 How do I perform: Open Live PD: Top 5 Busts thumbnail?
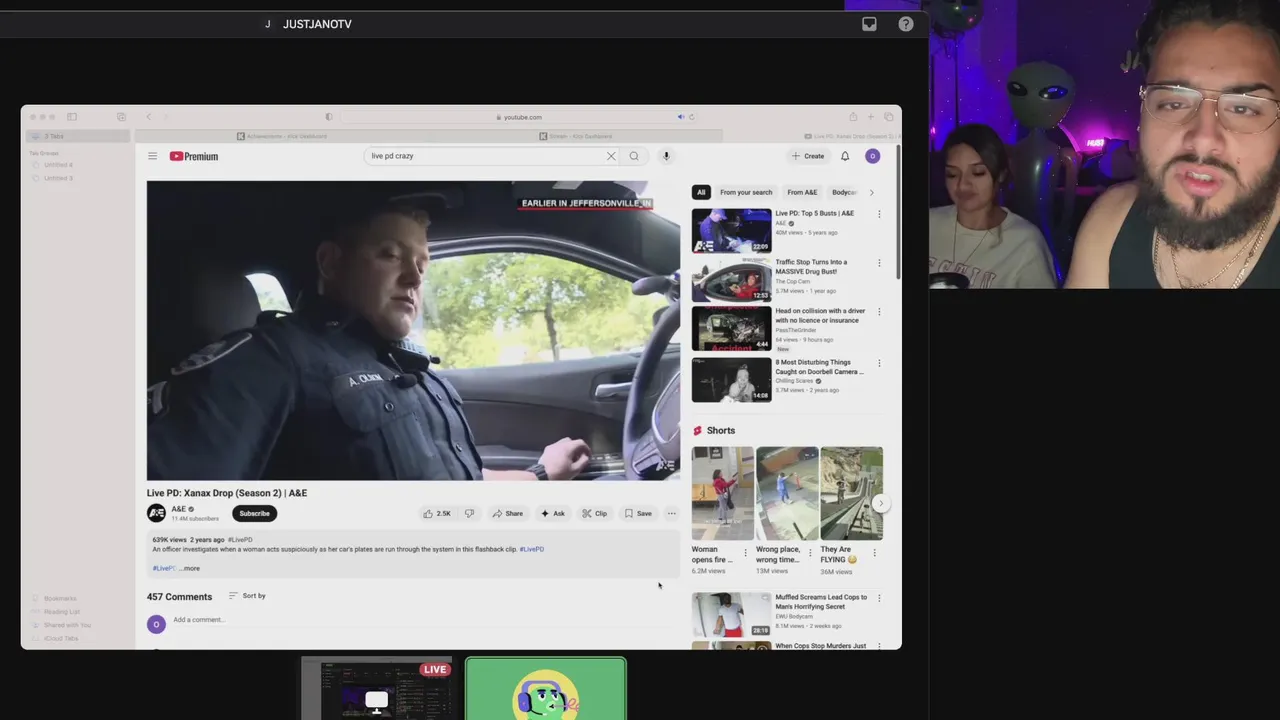point(731,230)
